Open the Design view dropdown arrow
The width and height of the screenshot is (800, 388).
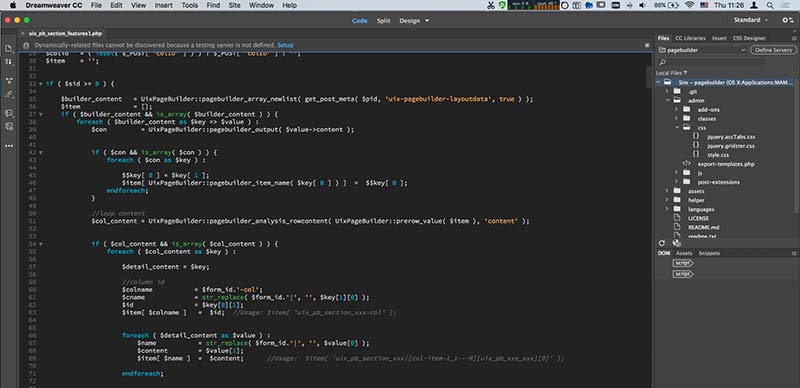(427, 21)
